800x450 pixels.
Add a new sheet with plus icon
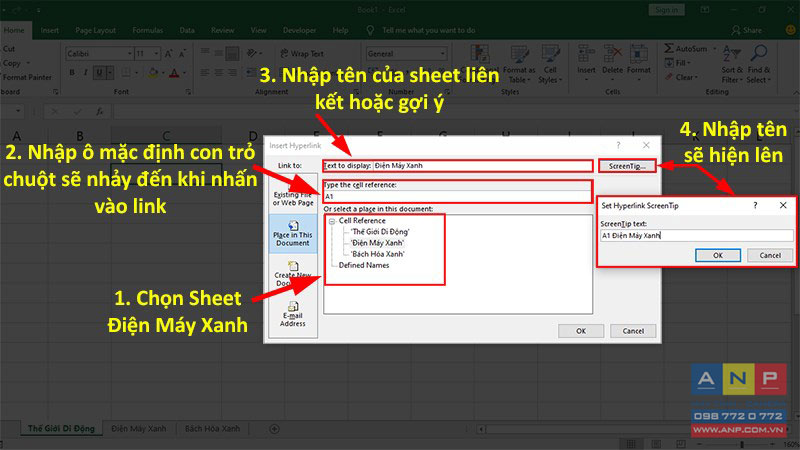click(x=274, y=429)
